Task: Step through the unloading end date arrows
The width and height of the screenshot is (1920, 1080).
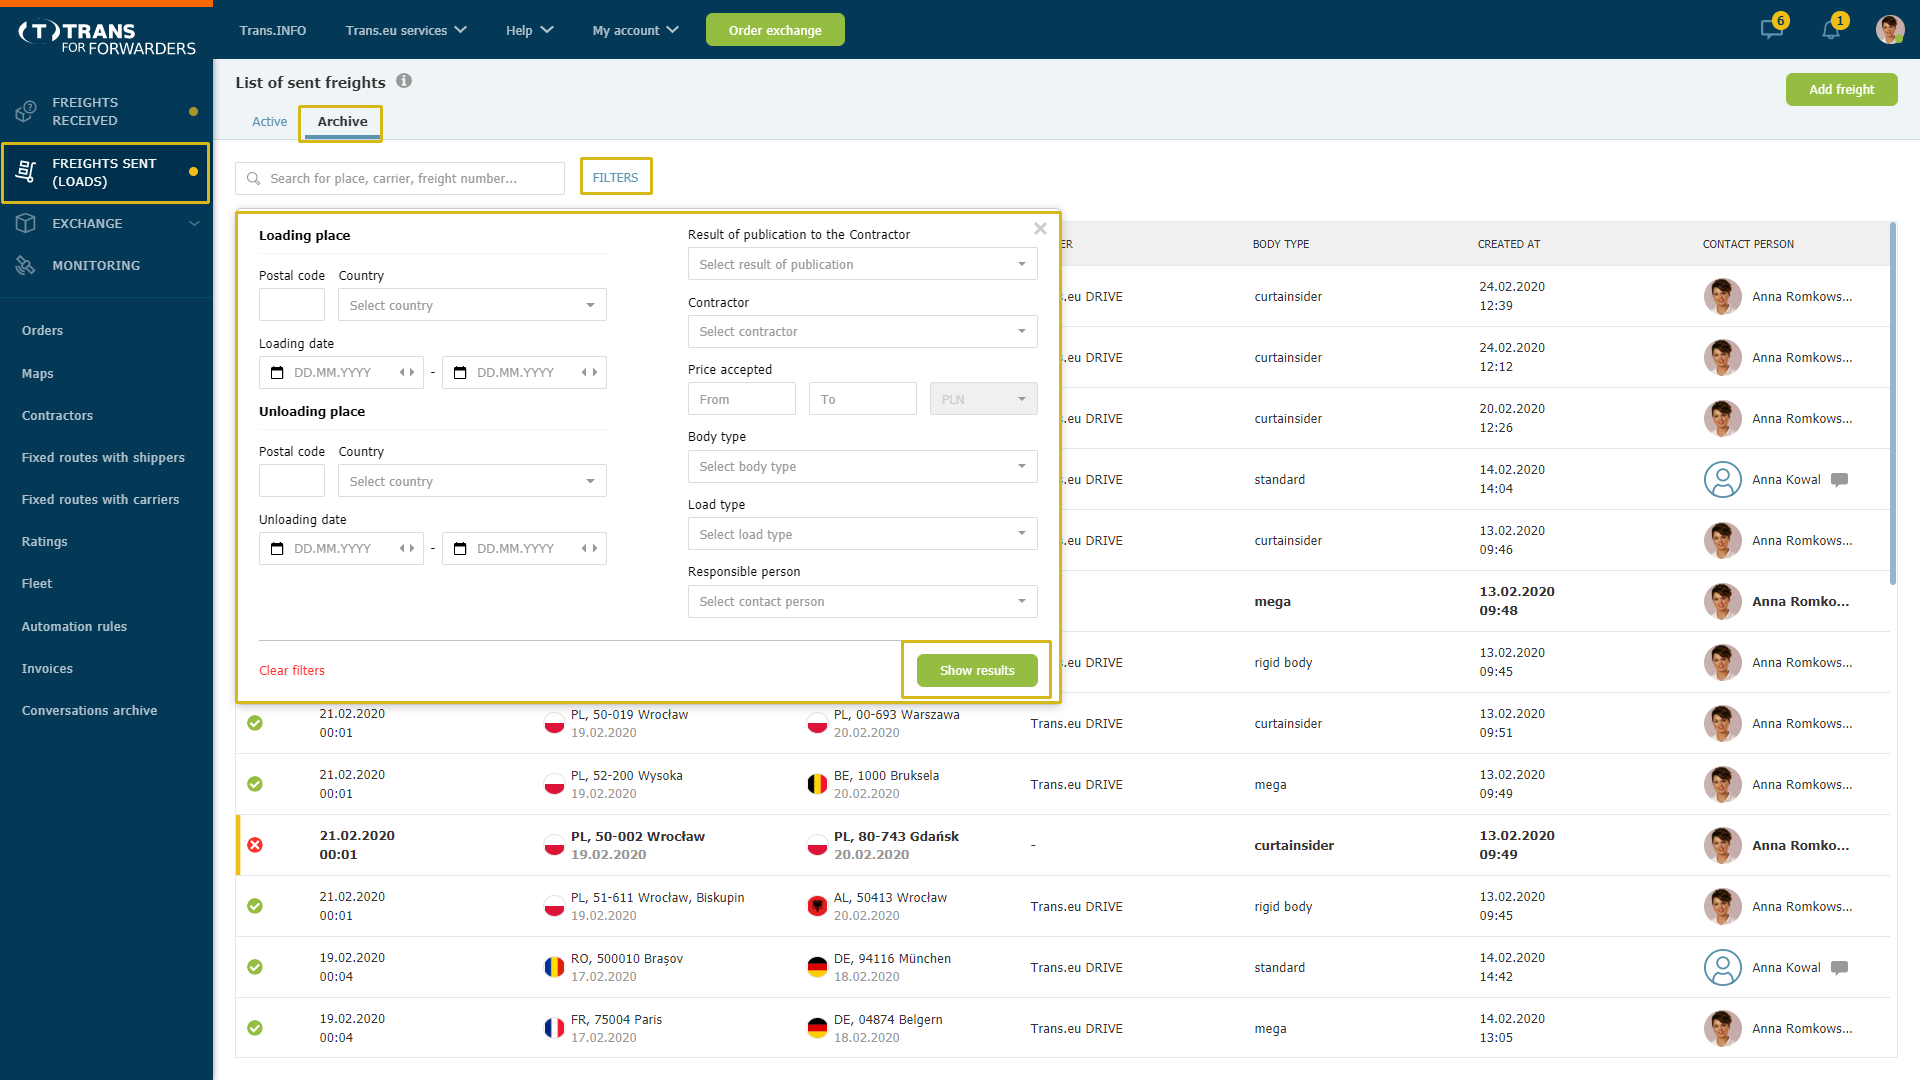Action: [590, 548]
